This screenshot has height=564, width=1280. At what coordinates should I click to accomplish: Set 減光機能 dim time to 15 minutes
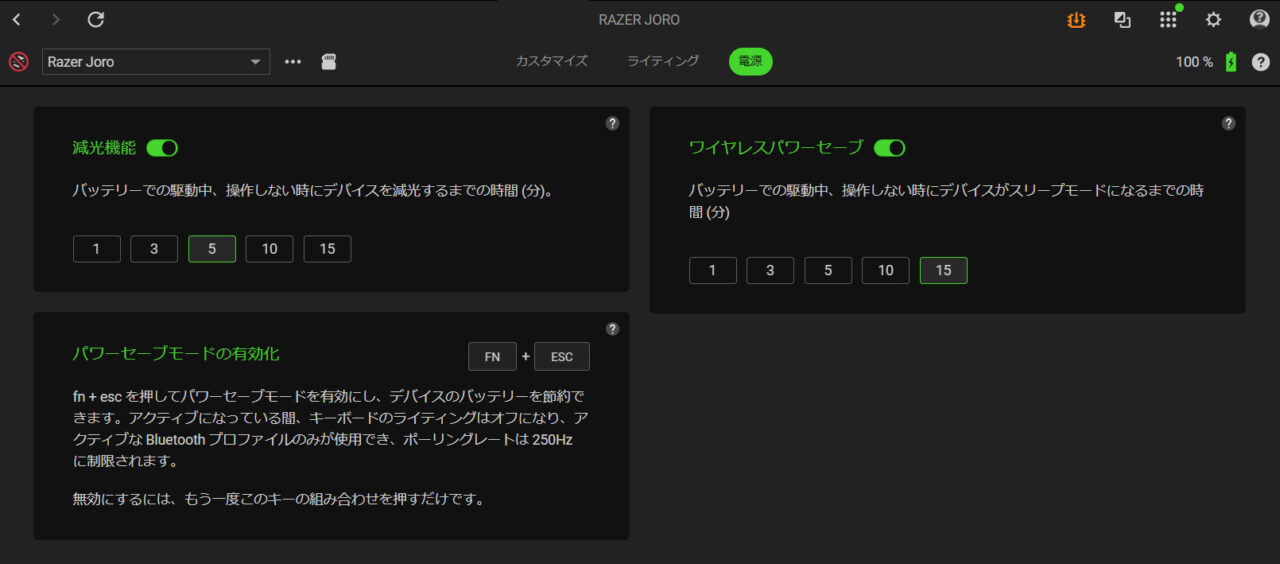point(327,249)
